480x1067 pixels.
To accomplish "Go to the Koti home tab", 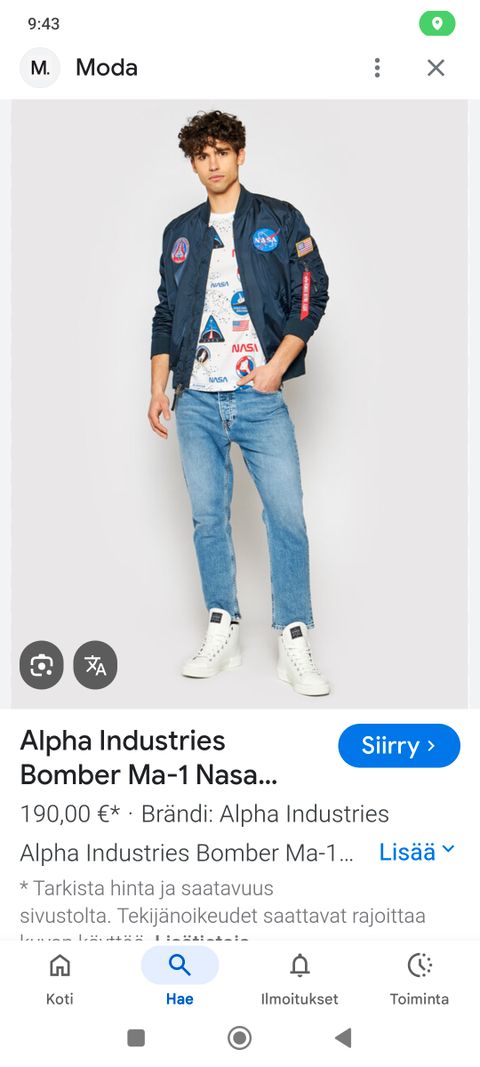I will coord(60,979).
